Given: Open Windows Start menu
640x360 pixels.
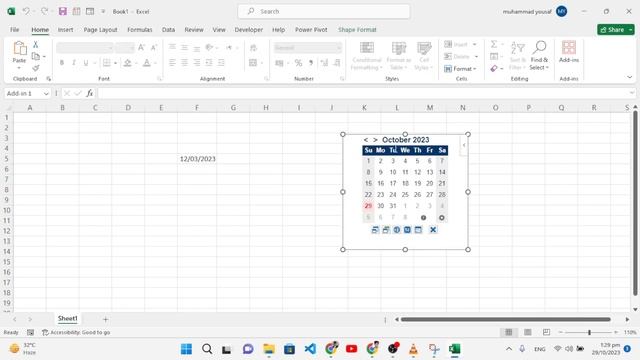Looking at the screenshot, I should [x=186, y=349].
